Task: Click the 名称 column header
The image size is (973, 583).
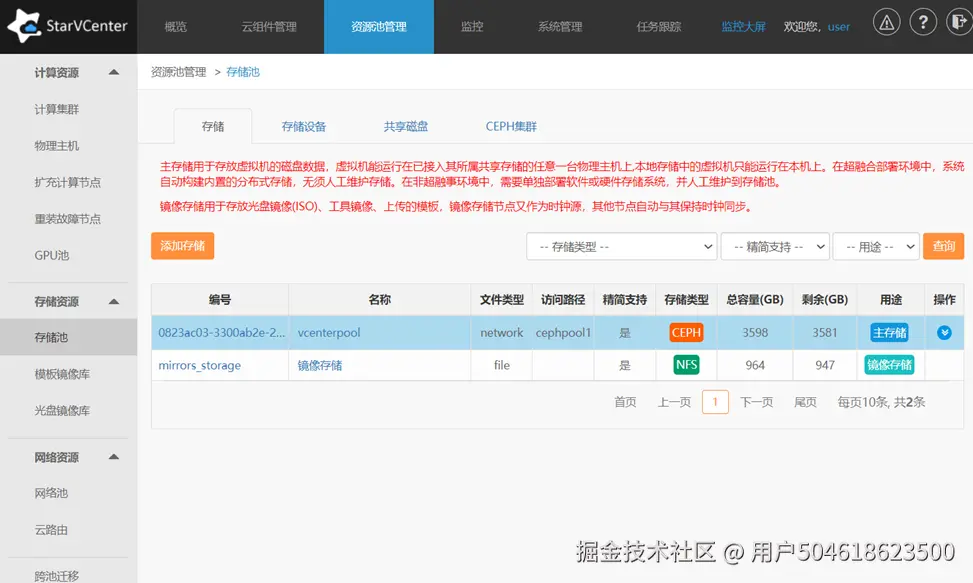Action: point(380,300)
